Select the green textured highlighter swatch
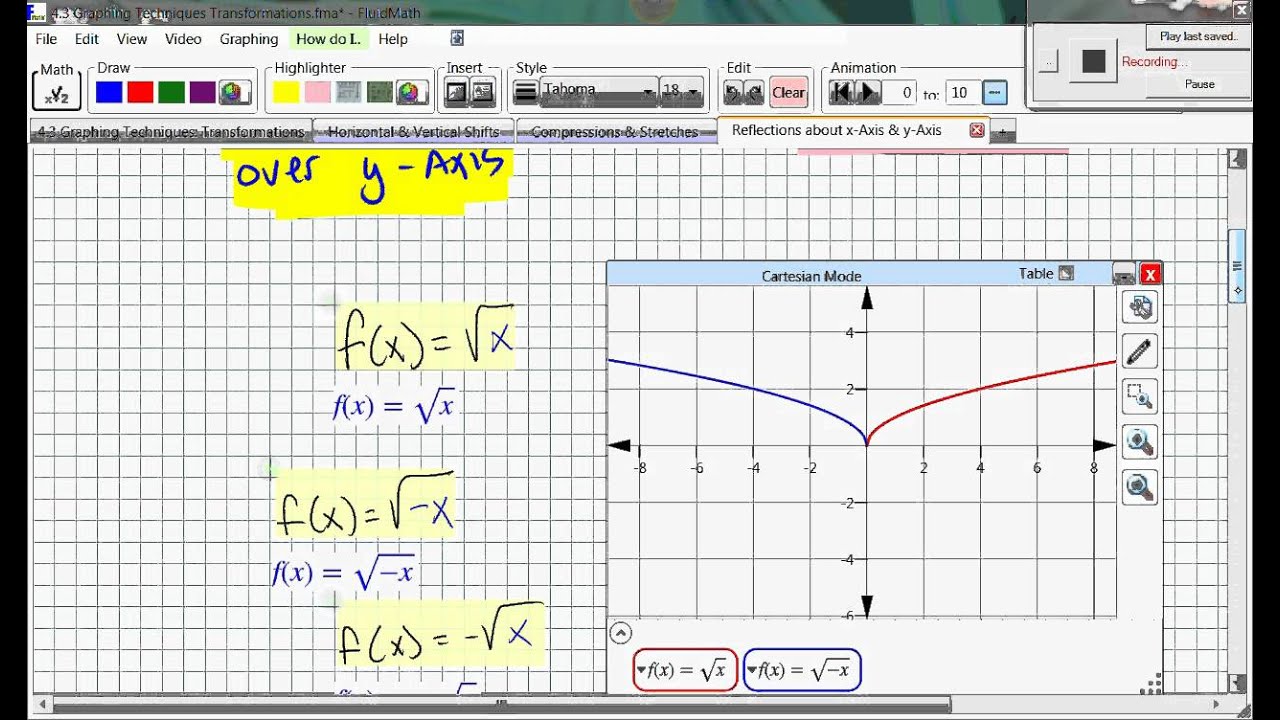Viewport: 1280px width, 720px height. tap(379, 93)
